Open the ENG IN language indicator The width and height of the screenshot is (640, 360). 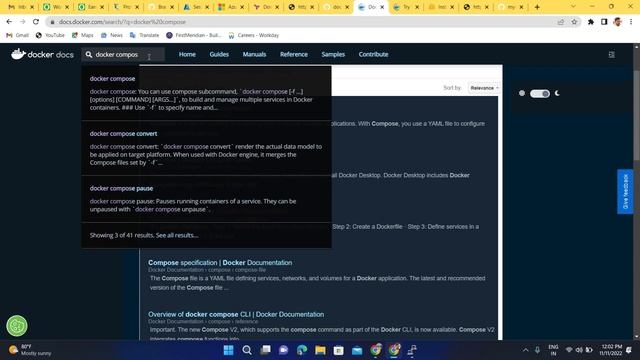tap(553, 350)
